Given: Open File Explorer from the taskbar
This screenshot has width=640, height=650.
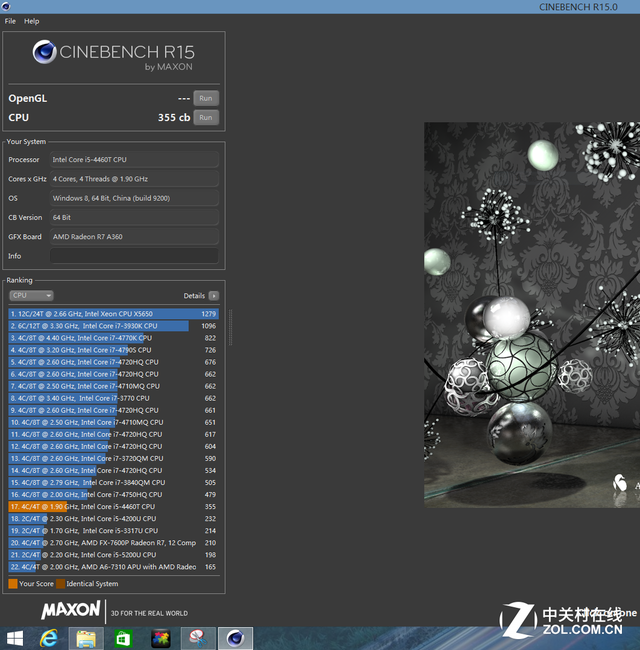Looking at the screenshot, I should (86, 639).
